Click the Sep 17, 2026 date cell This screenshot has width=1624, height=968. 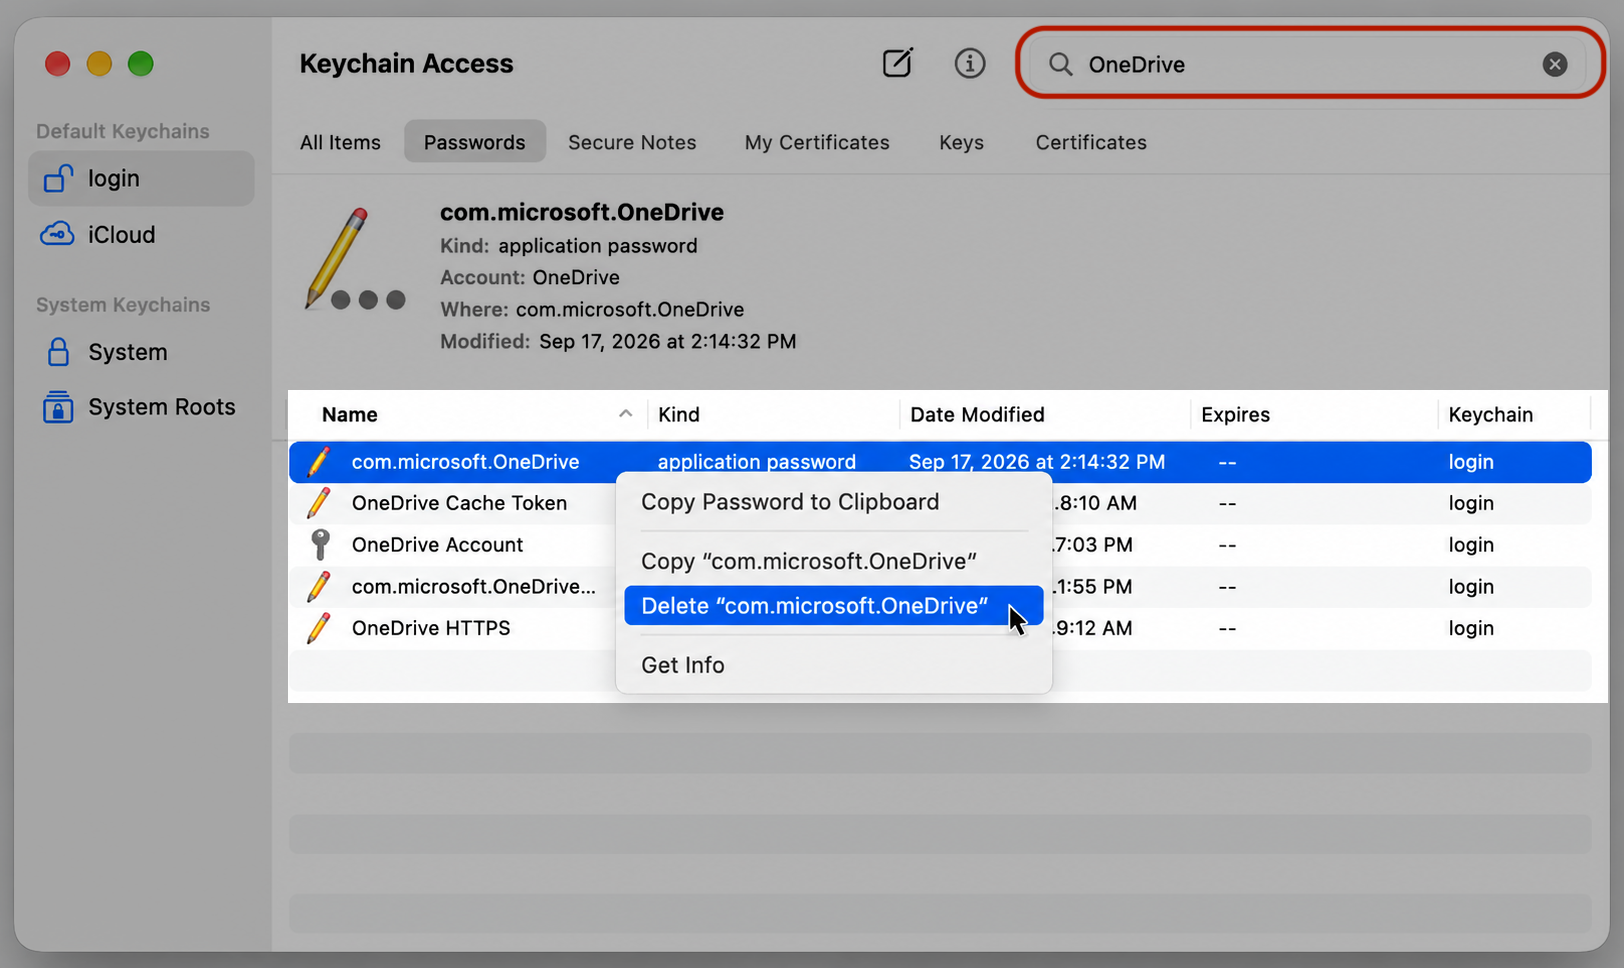[x=1036, y=462]
